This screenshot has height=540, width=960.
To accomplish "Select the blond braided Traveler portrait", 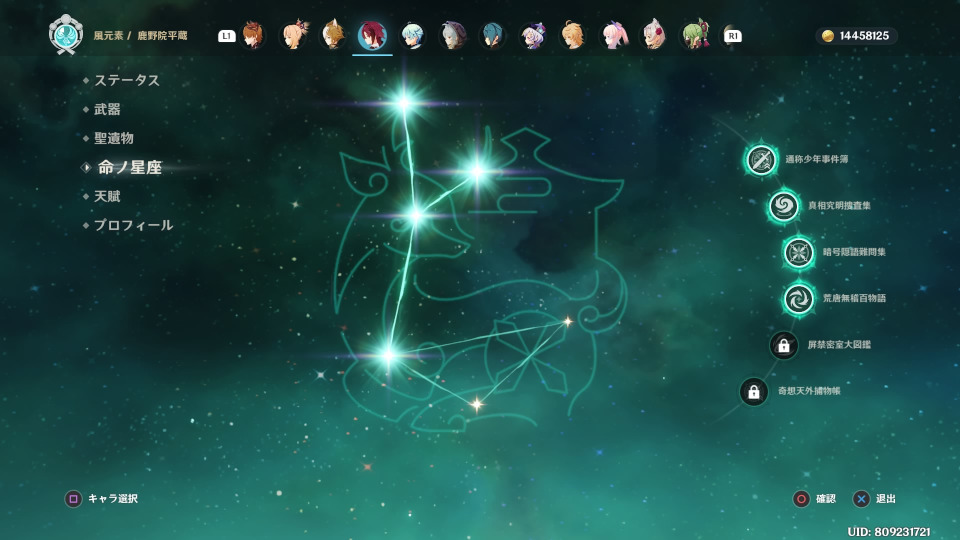I will (573, 36).
